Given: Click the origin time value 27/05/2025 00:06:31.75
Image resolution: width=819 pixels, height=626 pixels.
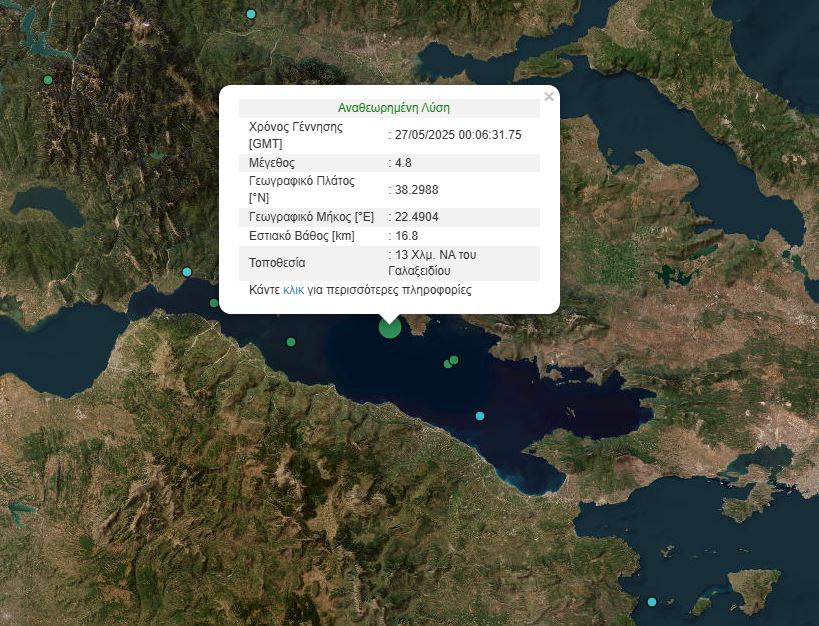Looking at the screenshot, I should pyautogui.click(x=458, y=135).
